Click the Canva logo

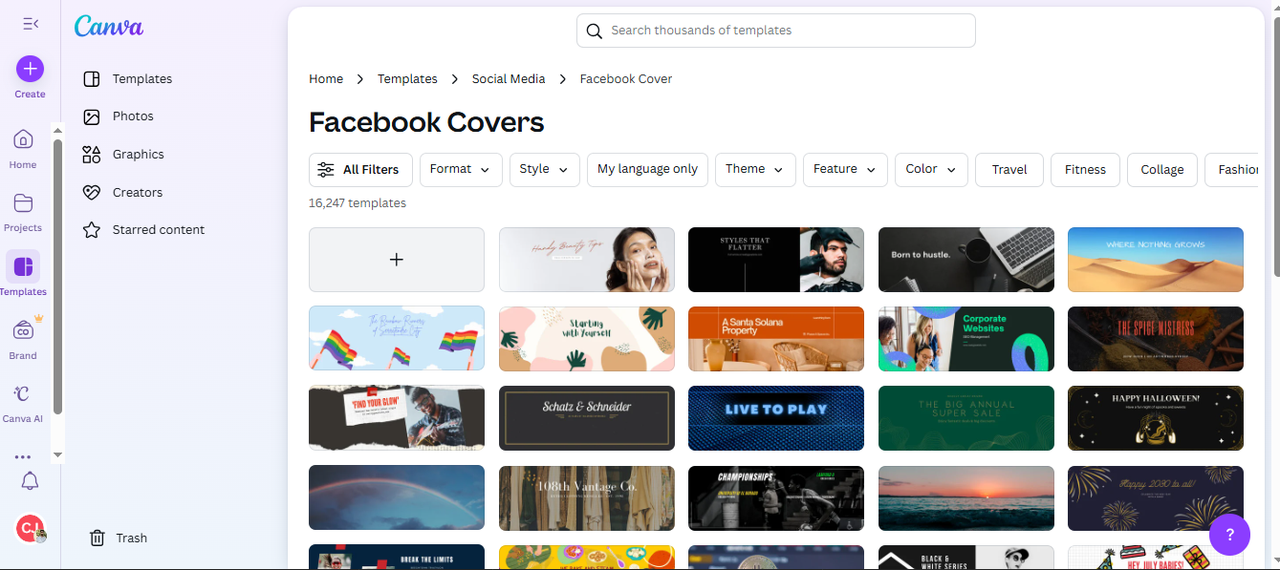click(x=109, y=27)
